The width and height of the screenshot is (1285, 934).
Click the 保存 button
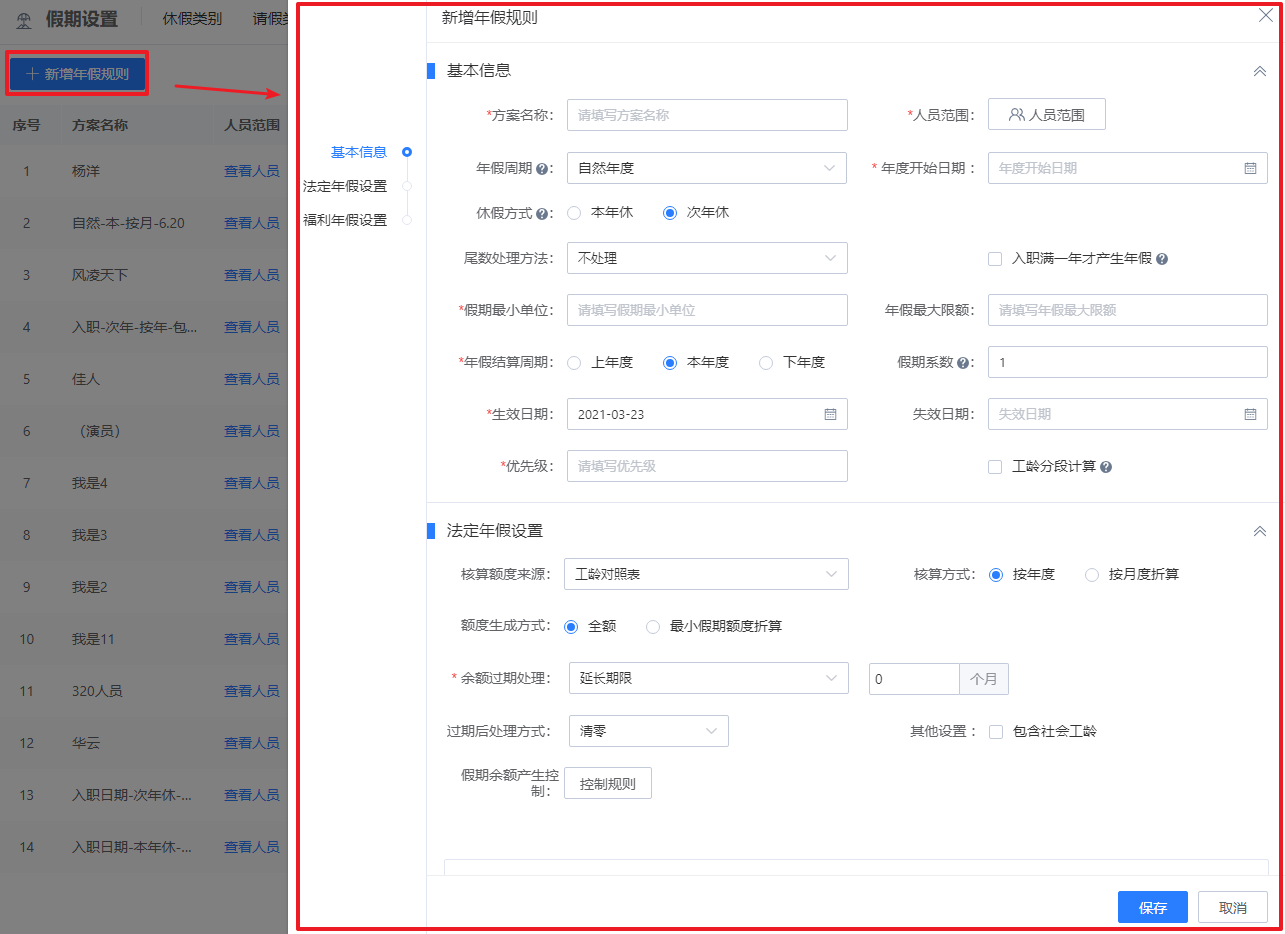coord(1152,907)
